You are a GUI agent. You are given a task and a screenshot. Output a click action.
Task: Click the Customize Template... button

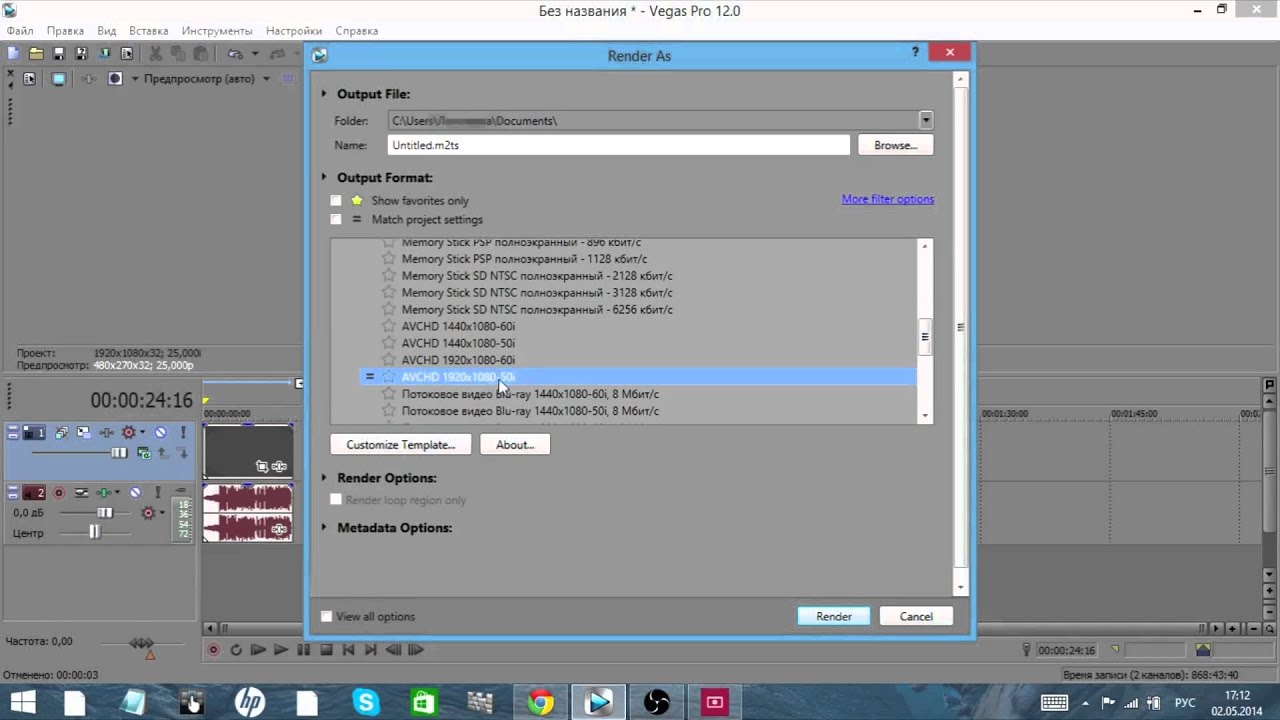[x=400, y=445]
